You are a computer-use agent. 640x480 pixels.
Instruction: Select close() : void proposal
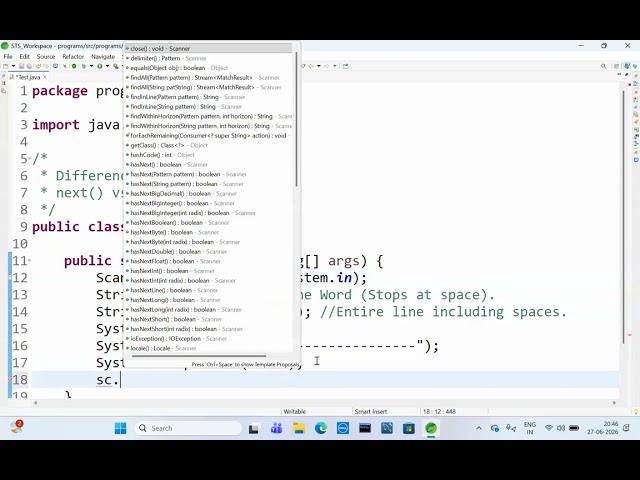click(x=208, y=49)
